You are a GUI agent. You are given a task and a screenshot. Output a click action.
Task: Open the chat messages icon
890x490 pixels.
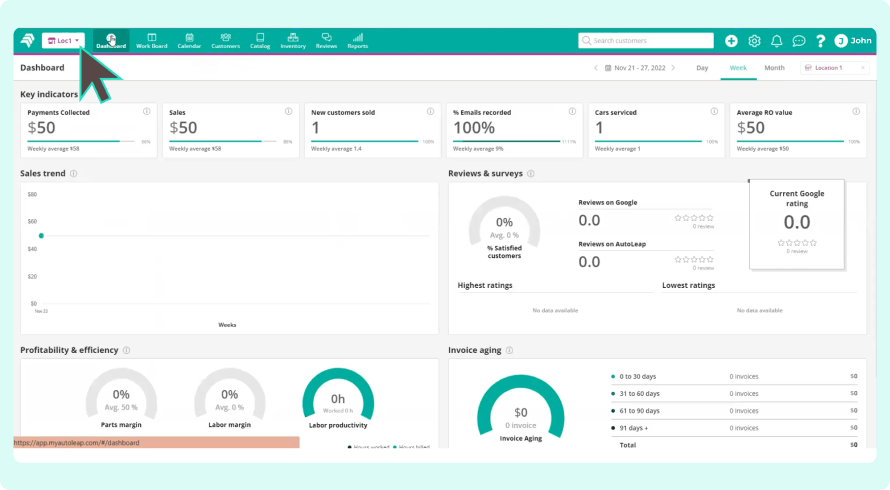(799, 41)
